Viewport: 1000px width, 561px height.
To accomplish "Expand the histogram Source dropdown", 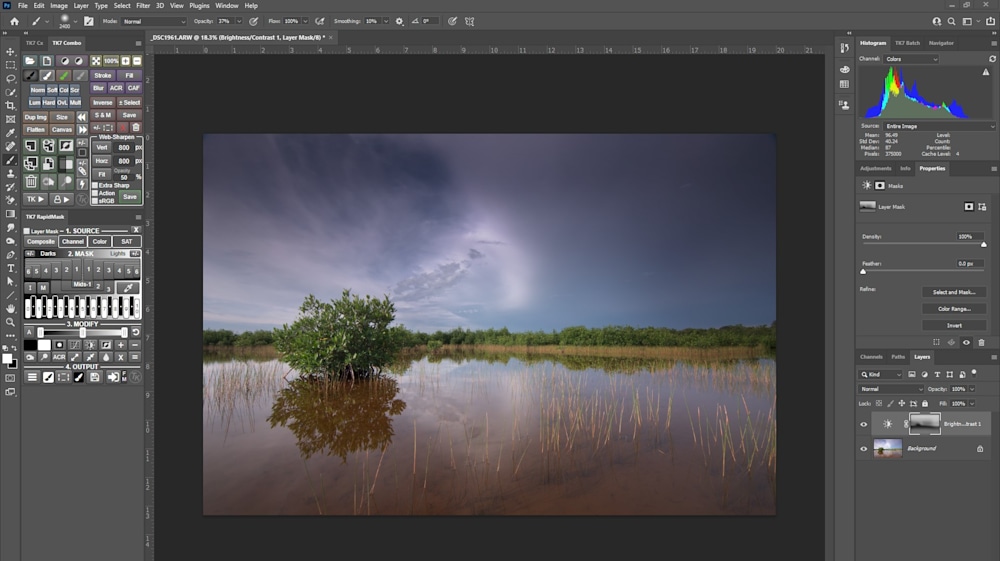I will (x=939, y=126).
